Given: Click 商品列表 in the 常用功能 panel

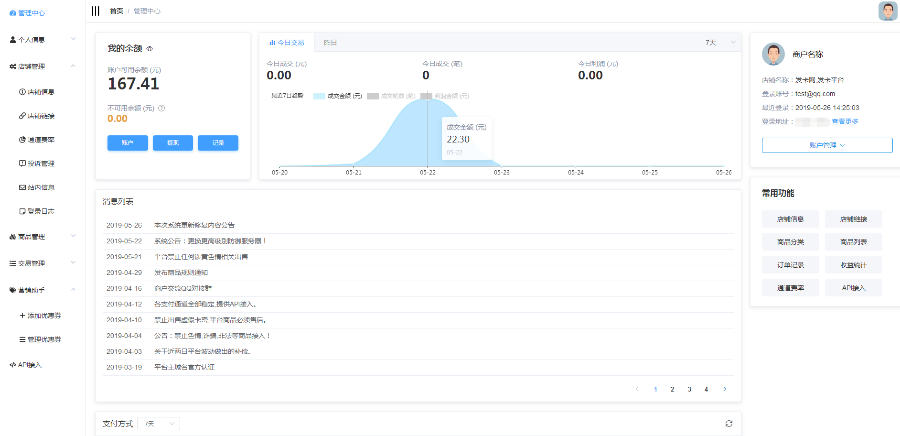Looking at the screenshot, I should point(854,242).
